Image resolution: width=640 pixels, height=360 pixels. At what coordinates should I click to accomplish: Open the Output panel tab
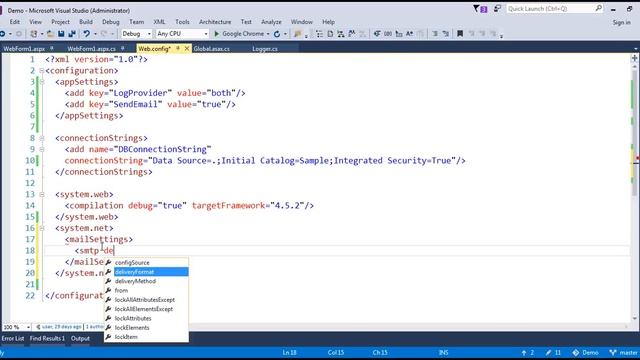80,338
